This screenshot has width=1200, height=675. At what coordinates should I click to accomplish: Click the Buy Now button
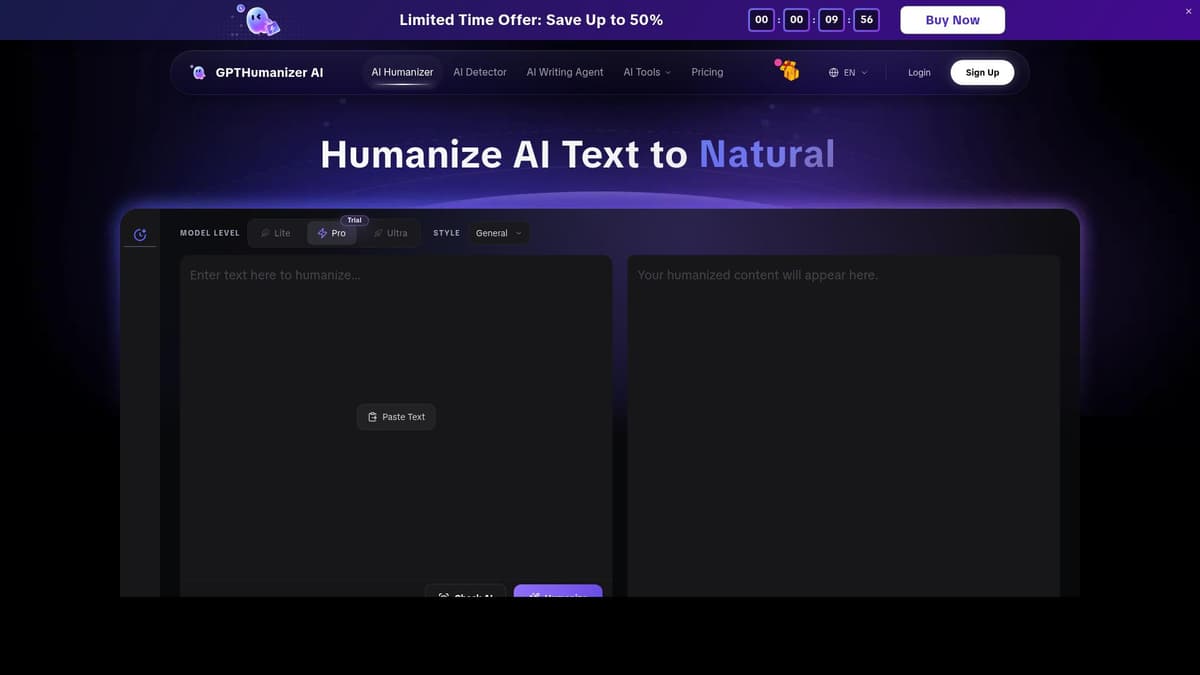(x=951, y=19)
